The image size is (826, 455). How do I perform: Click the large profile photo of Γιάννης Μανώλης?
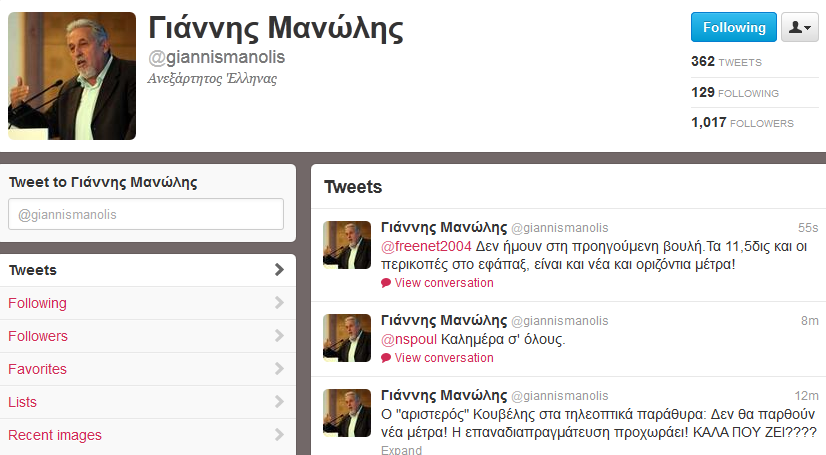[x=72, y=76]
